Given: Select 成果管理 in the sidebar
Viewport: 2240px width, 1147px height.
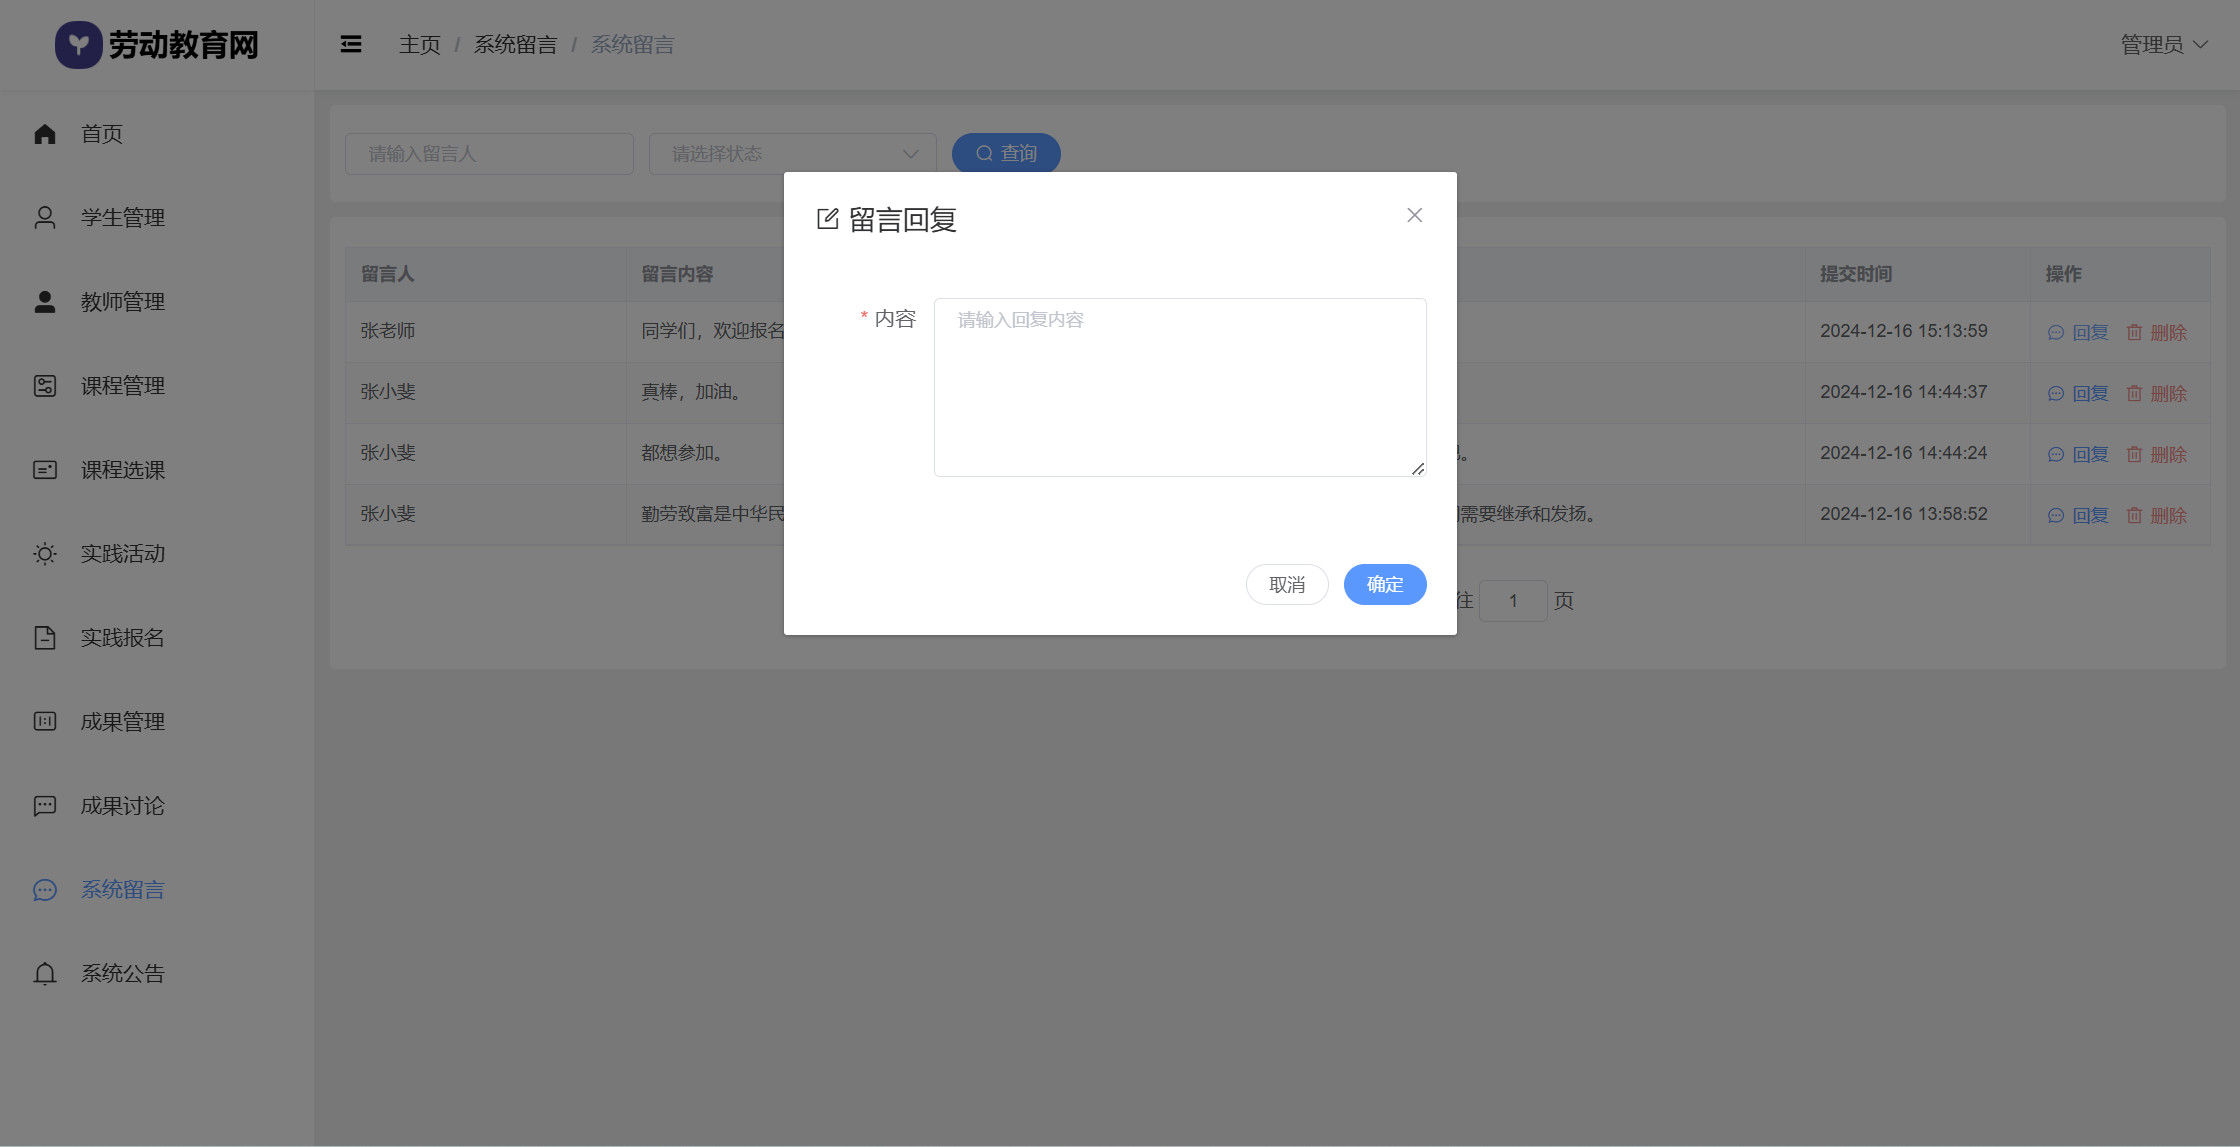Looking at the screenshot, I should pyautogui.click(x=123, y=722).
